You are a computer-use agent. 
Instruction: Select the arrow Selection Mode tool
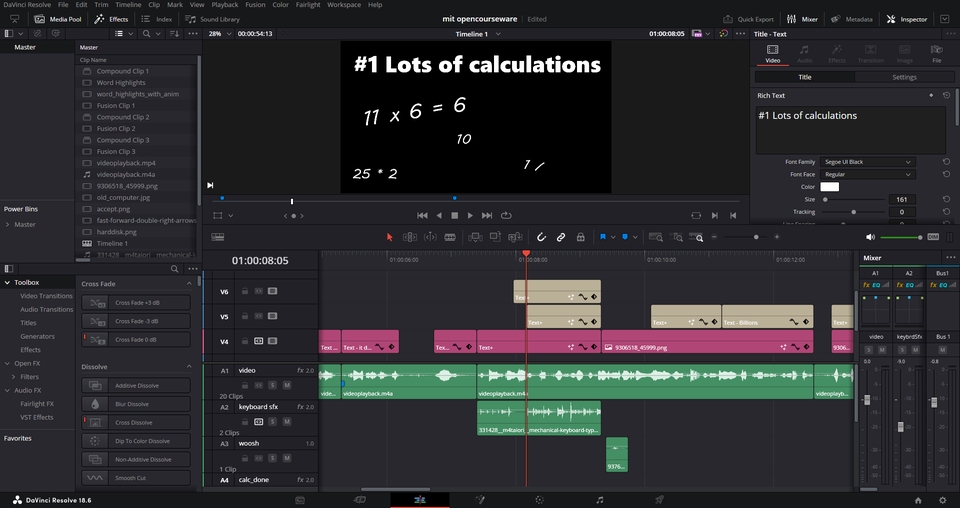pyautogui.click(x=389, y=237)
